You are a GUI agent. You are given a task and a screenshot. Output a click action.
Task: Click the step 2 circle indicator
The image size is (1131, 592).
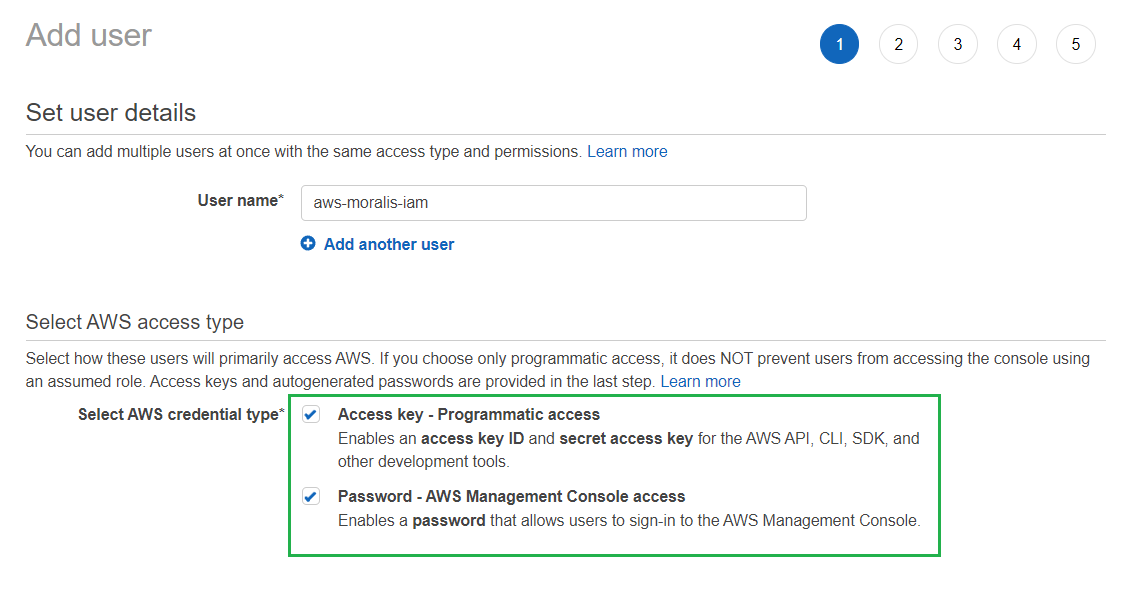tap(898, 44)
